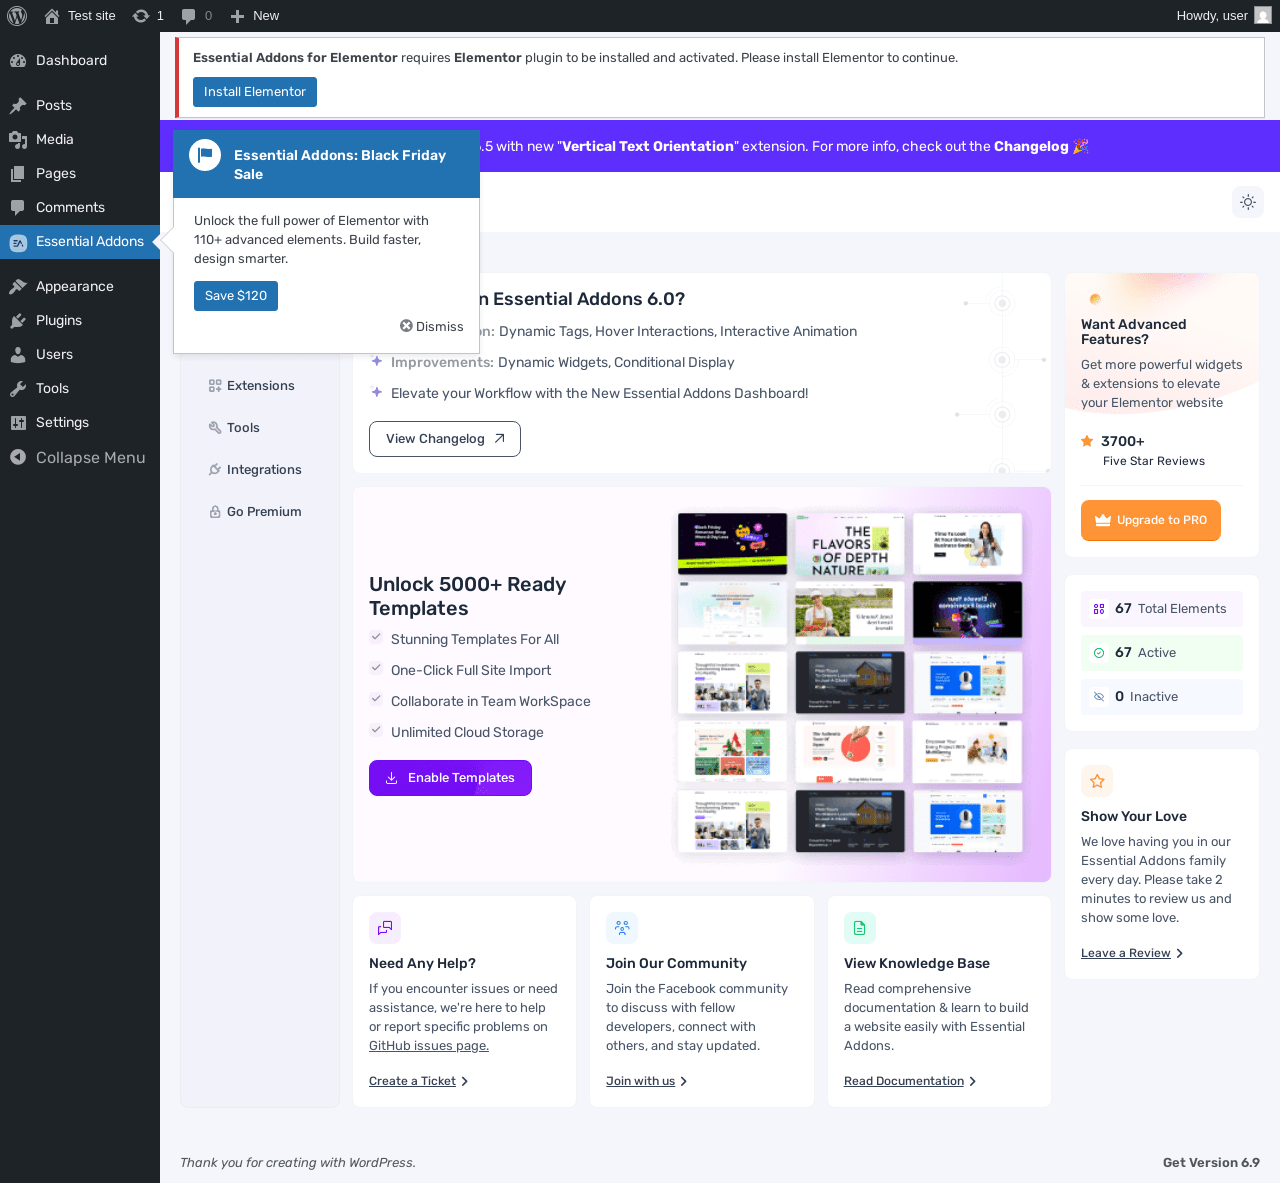Dismiss the Black Friday Sale popup
This screenshot has height=1183, width=1280.
tap(432, 327)
